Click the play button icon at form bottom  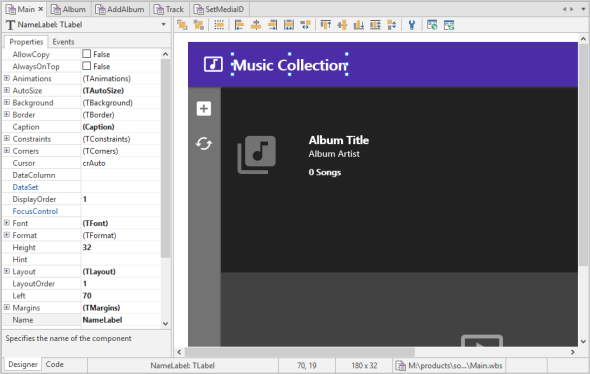coord(482,341)
